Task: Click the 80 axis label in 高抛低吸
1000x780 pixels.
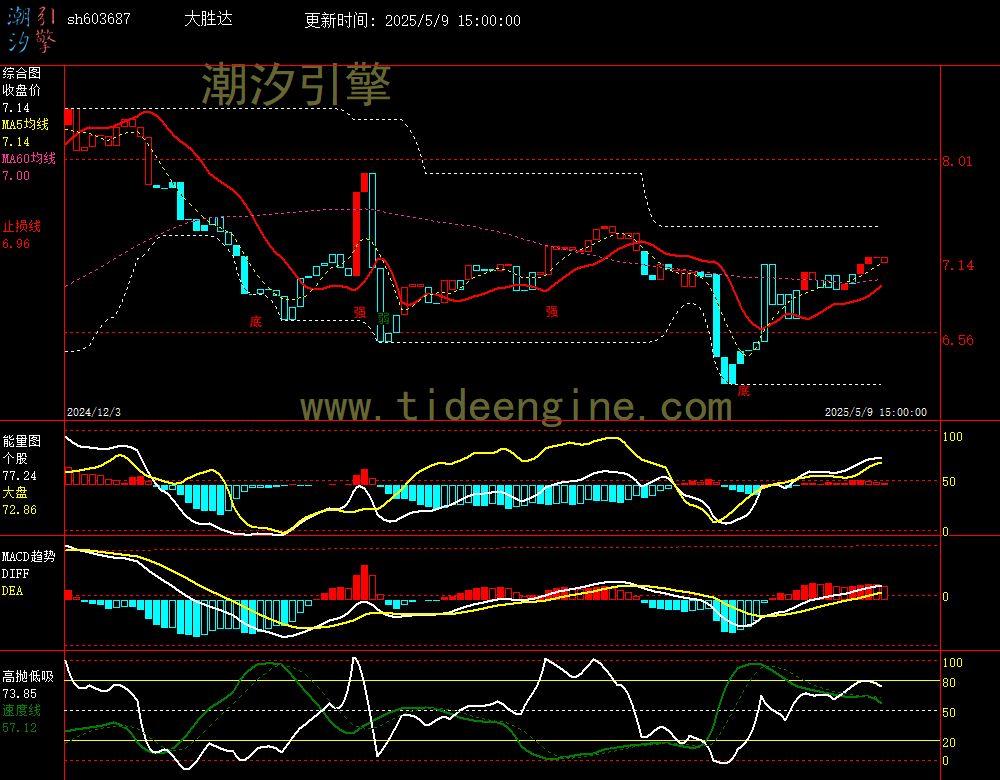Action: 949,683
